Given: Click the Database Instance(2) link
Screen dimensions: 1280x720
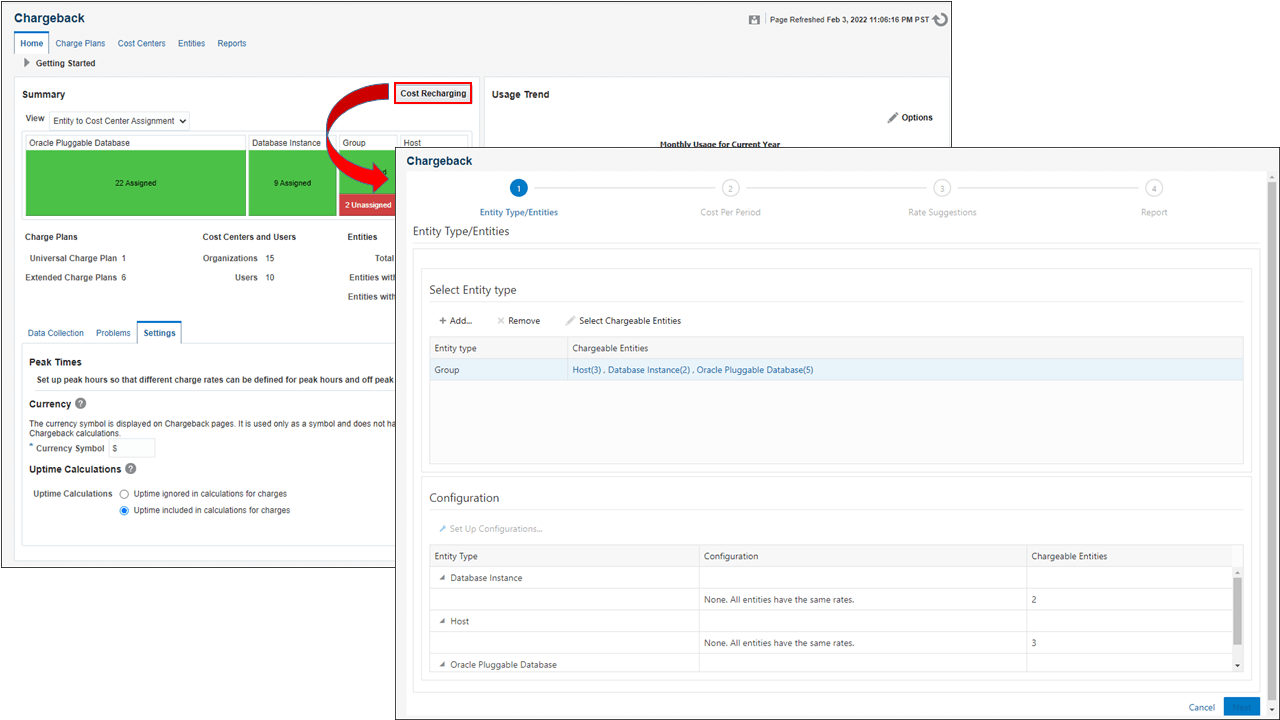Looking at the screenshot, I should 649,370.
